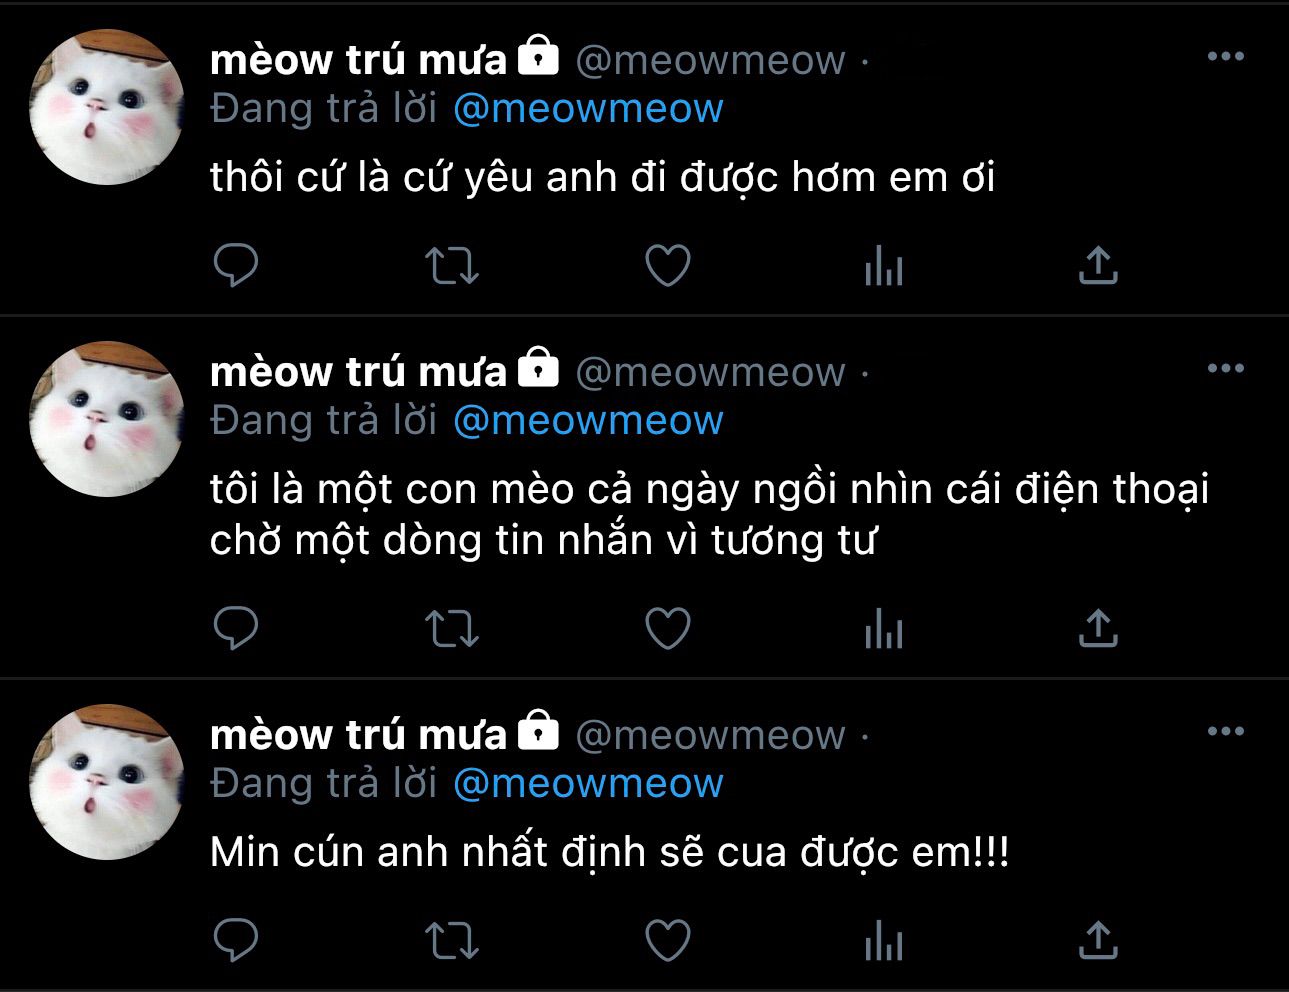Open more options for the first tweet
This screenshot has height=992, width=1289.
pos(1226,56)
